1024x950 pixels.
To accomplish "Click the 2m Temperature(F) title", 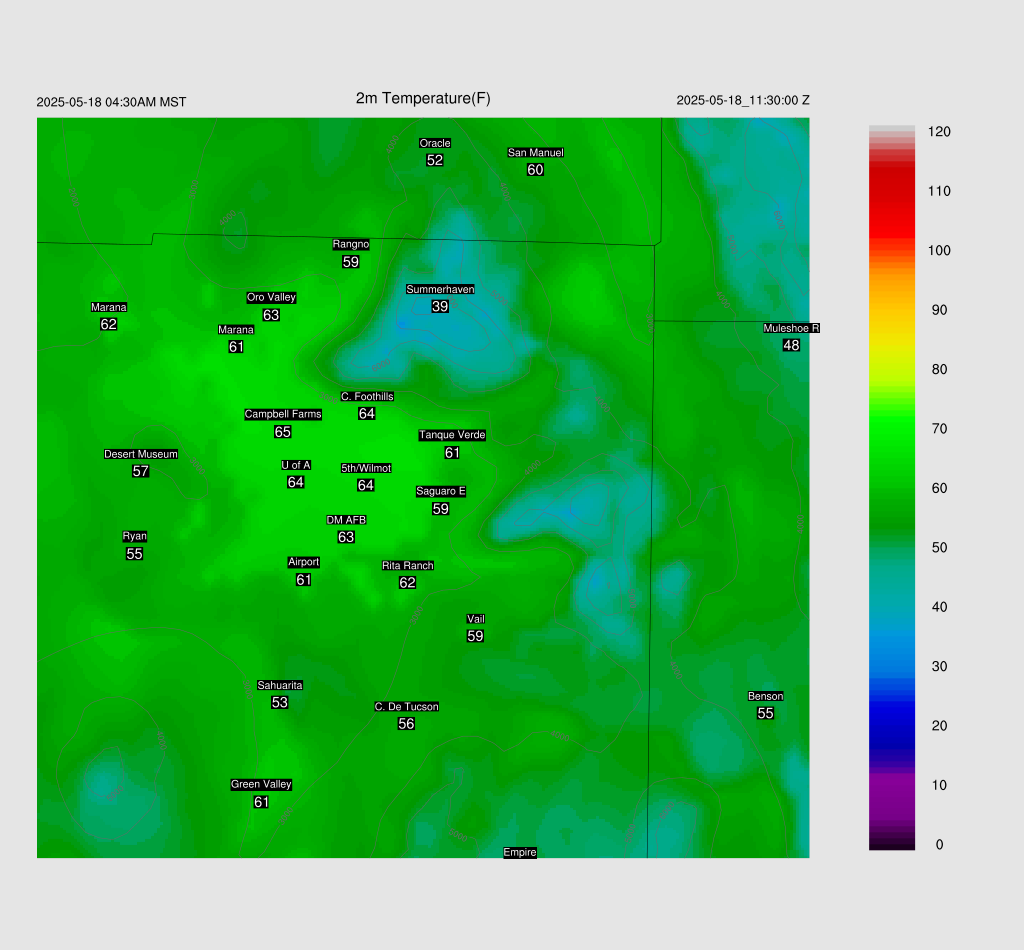I will [423, 99].
